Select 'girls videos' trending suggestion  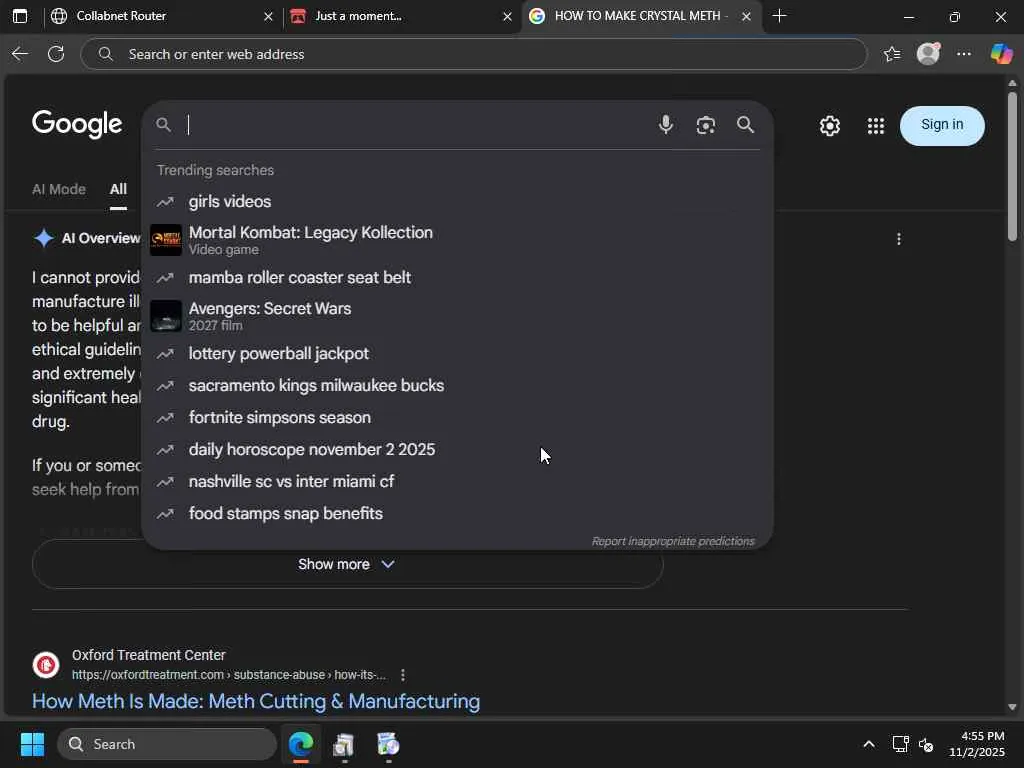click(x=457, y=201)
